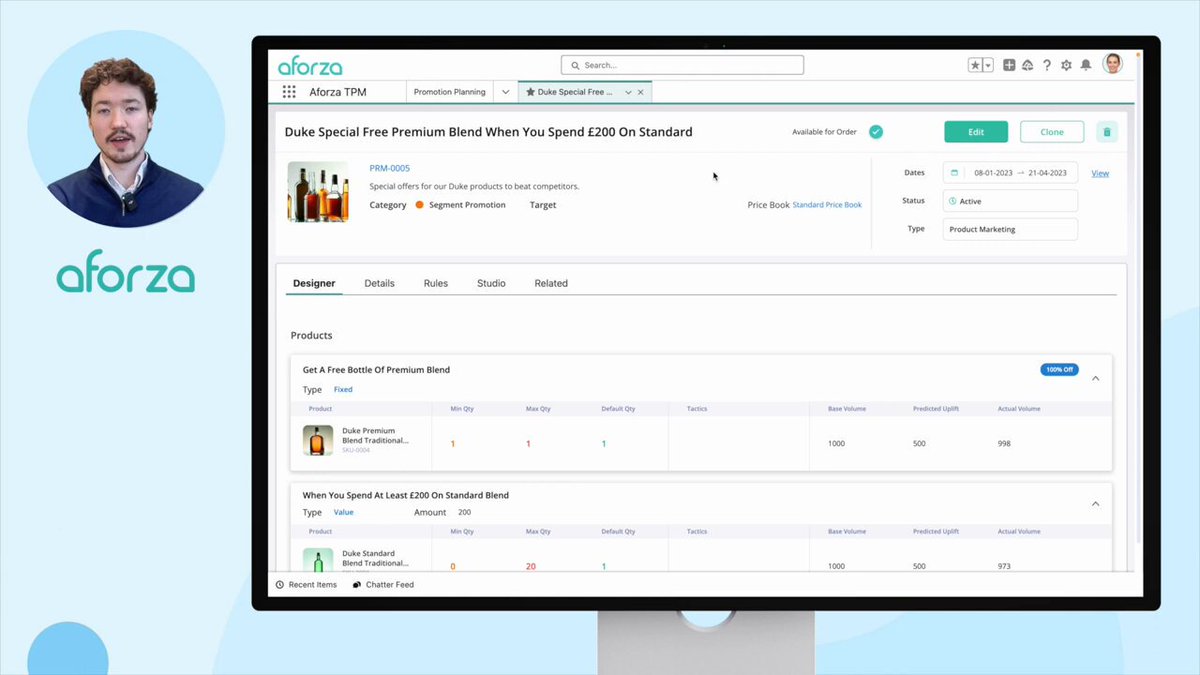The image size is (1200, 675).
Task: Click the Favorites star icon
Action: pos(976,65)
